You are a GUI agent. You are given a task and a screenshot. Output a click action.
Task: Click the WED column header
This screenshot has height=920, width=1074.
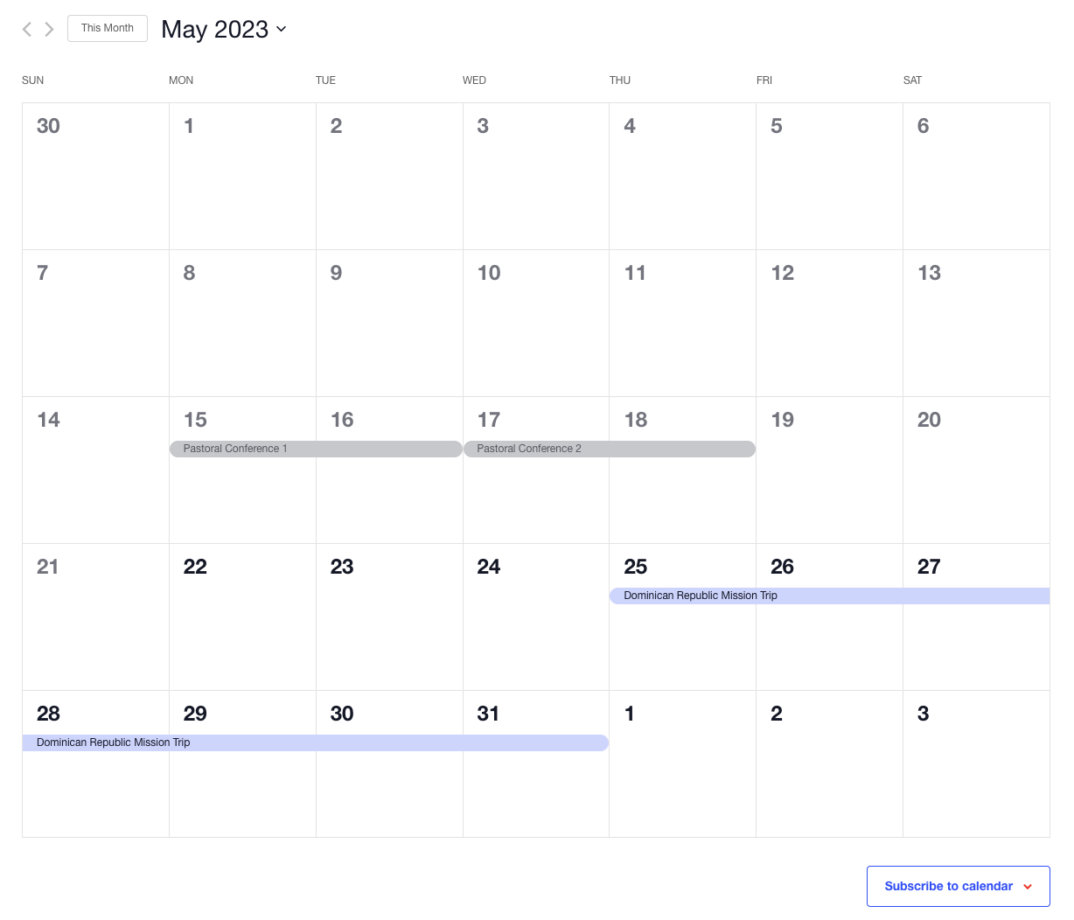pyautogui.click(x=475, y=80)
